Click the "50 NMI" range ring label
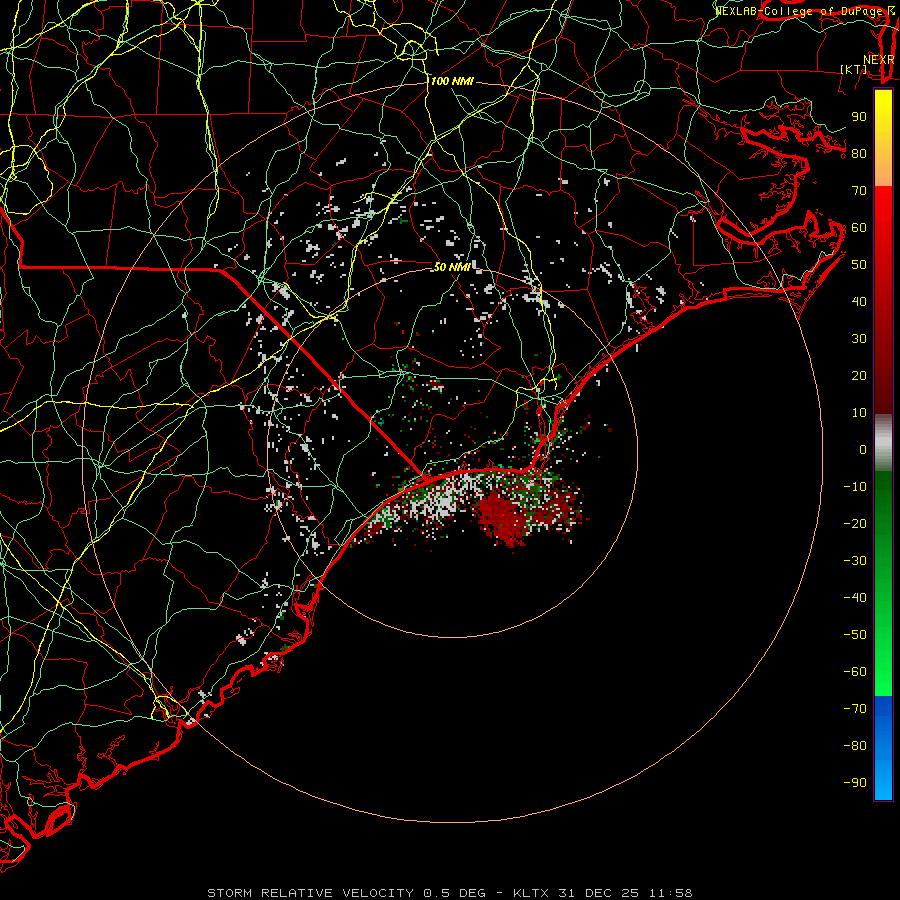Viewport: 900px width, 900px height. [x=452, y=267]
